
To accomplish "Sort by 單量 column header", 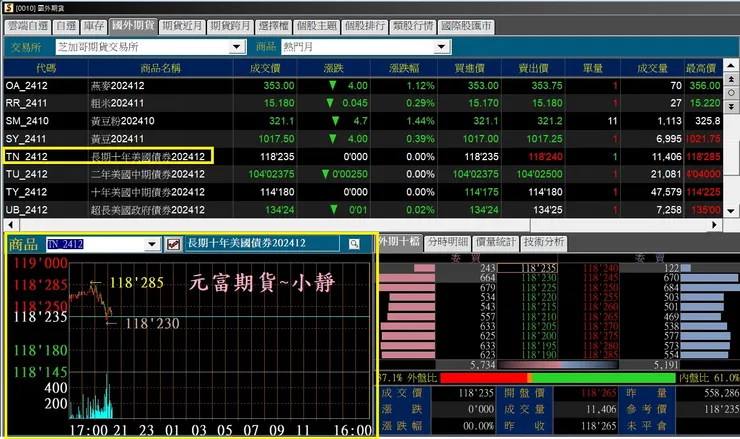I will point(593,68).
